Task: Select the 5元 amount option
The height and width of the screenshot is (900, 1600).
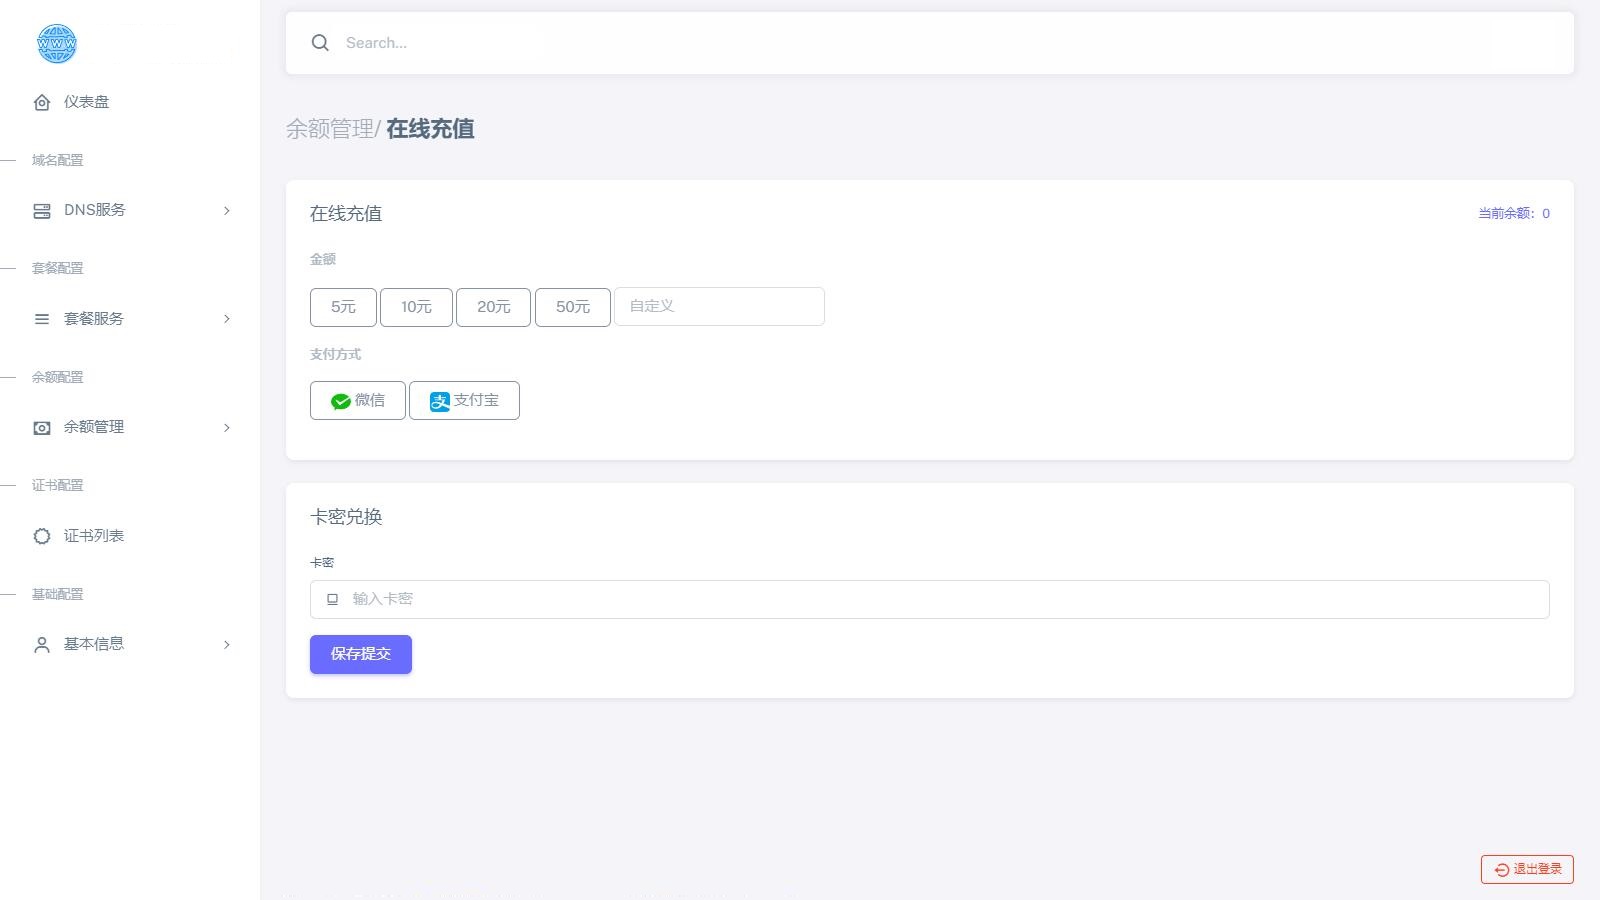Action: tap(343, 307)
